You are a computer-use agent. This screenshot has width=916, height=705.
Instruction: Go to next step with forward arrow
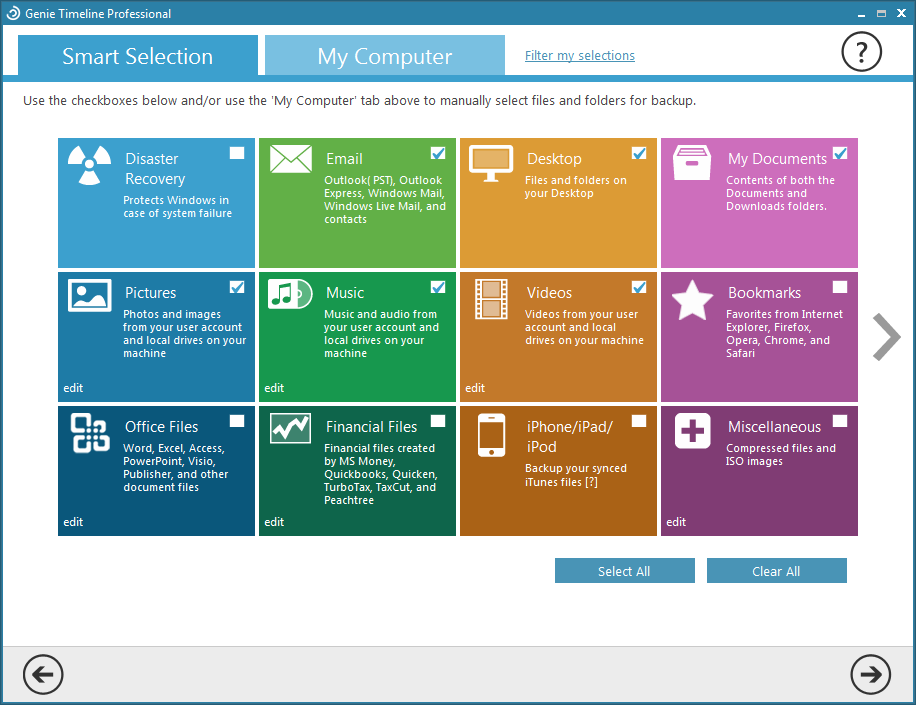(x=870, y=675)
